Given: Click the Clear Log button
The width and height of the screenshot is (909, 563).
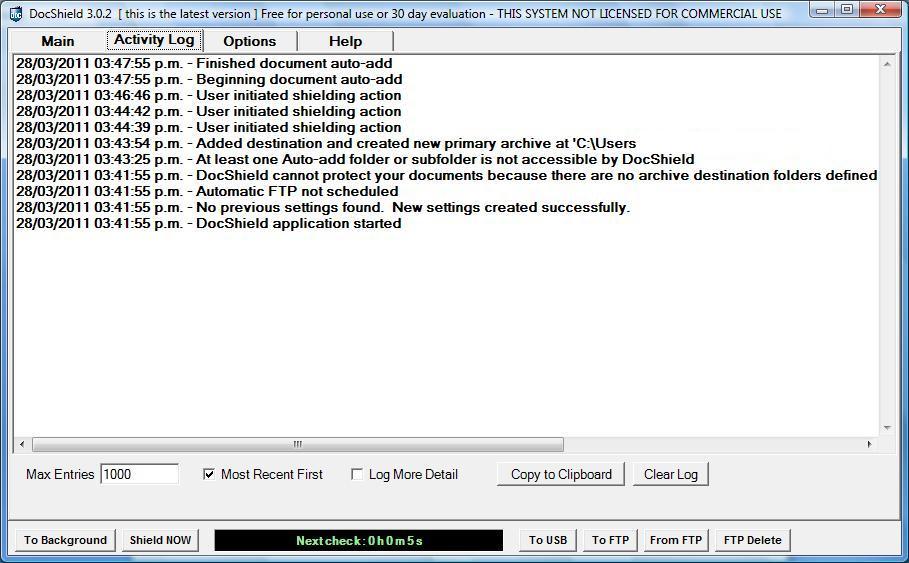Looking at the screenshot, I should (x=671, y=474).
